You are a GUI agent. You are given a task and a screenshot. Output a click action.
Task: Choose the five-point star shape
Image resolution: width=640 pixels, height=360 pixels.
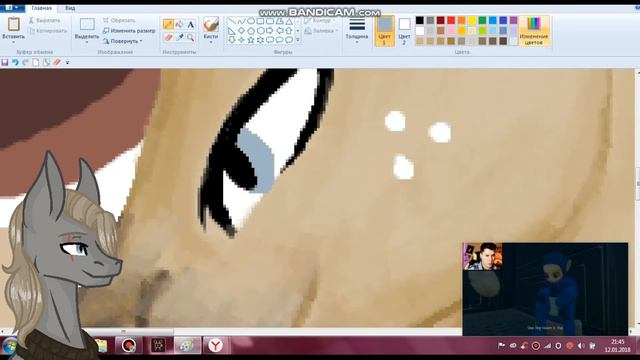pyautogui.click(x=251, y=40)
